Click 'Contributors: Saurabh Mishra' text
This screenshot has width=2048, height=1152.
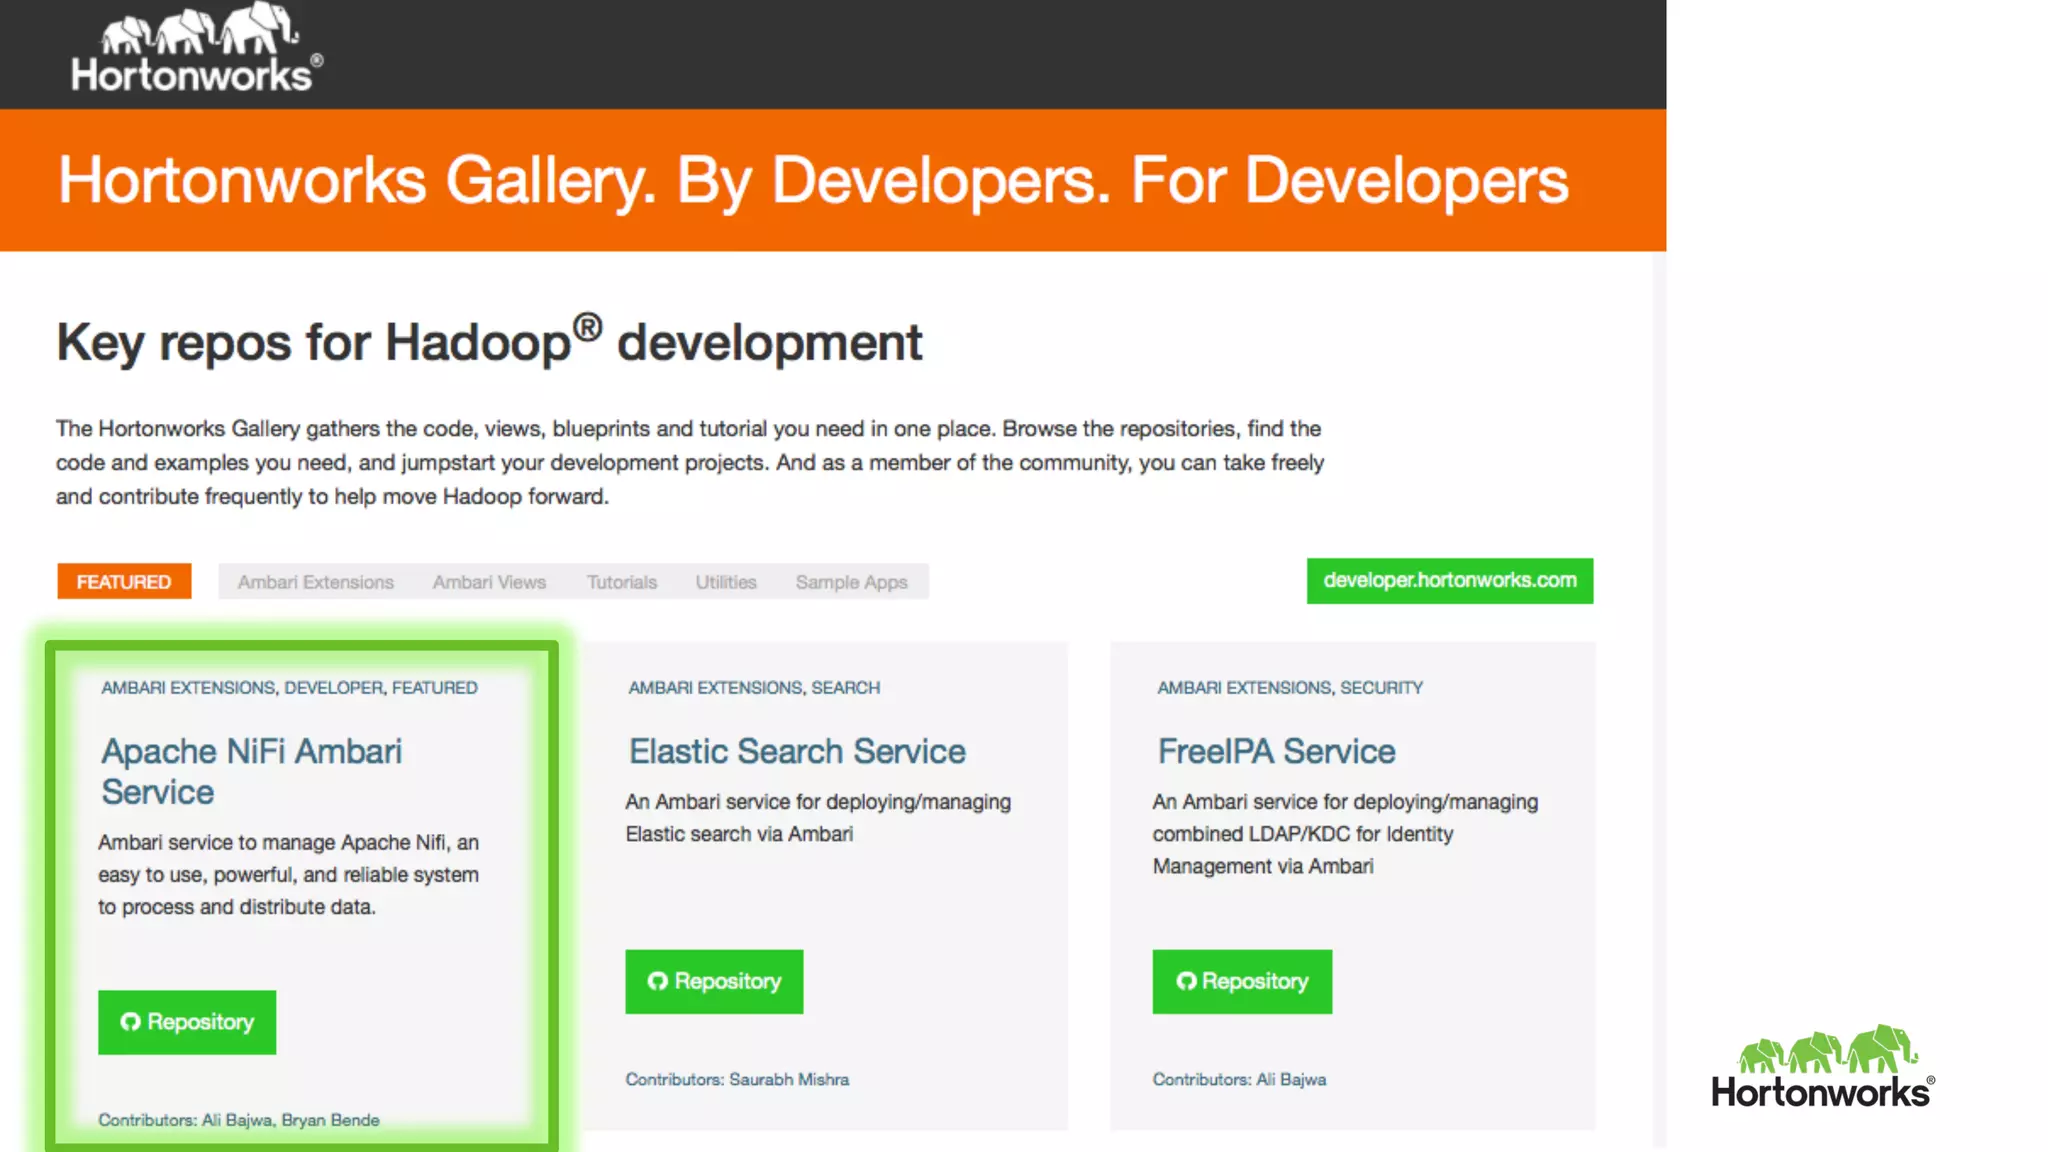[x=737, y=1080]
